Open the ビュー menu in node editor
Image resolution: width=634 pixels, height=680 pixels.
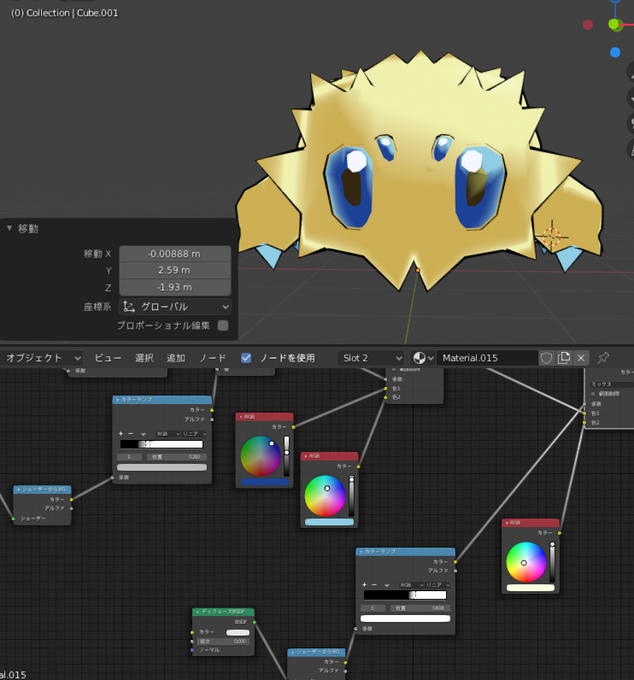(x=108, y=358)
